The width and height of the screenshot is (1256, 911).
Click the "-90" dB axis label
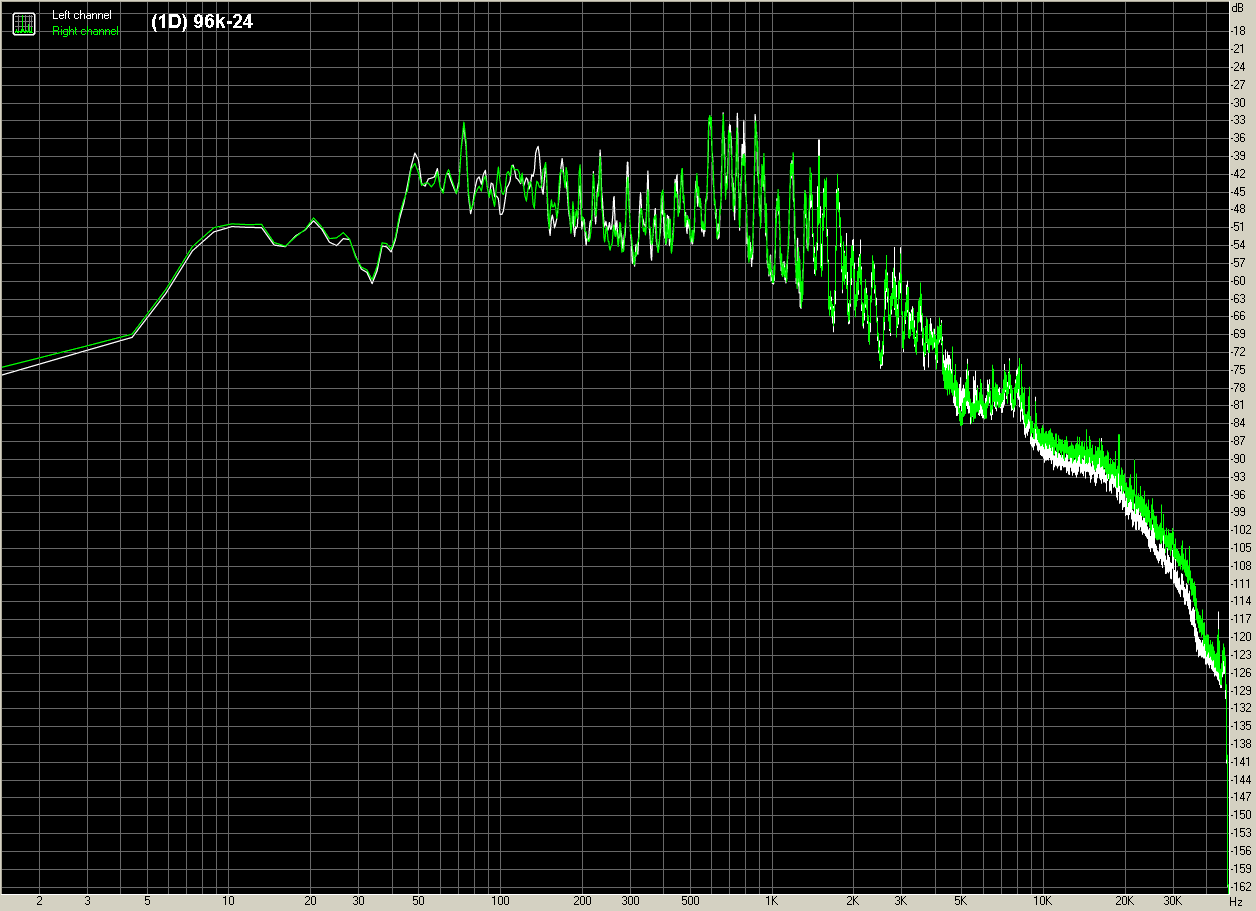pyautogui.click(x=1238, y=458)
